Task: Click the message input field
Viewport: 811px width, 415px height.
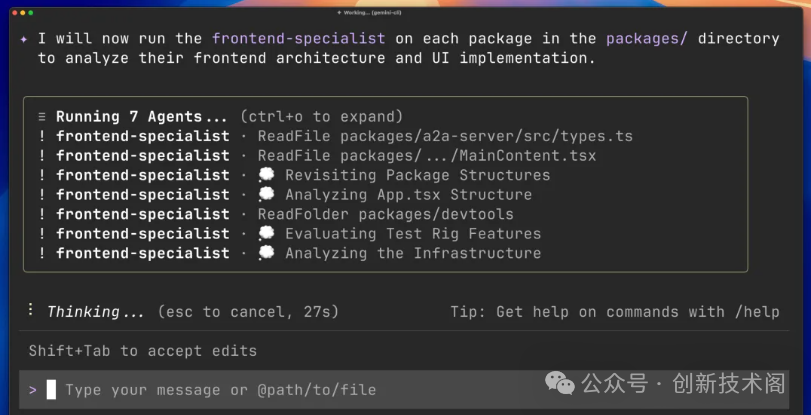Action: pyautogui.click(x=404, y=389)
